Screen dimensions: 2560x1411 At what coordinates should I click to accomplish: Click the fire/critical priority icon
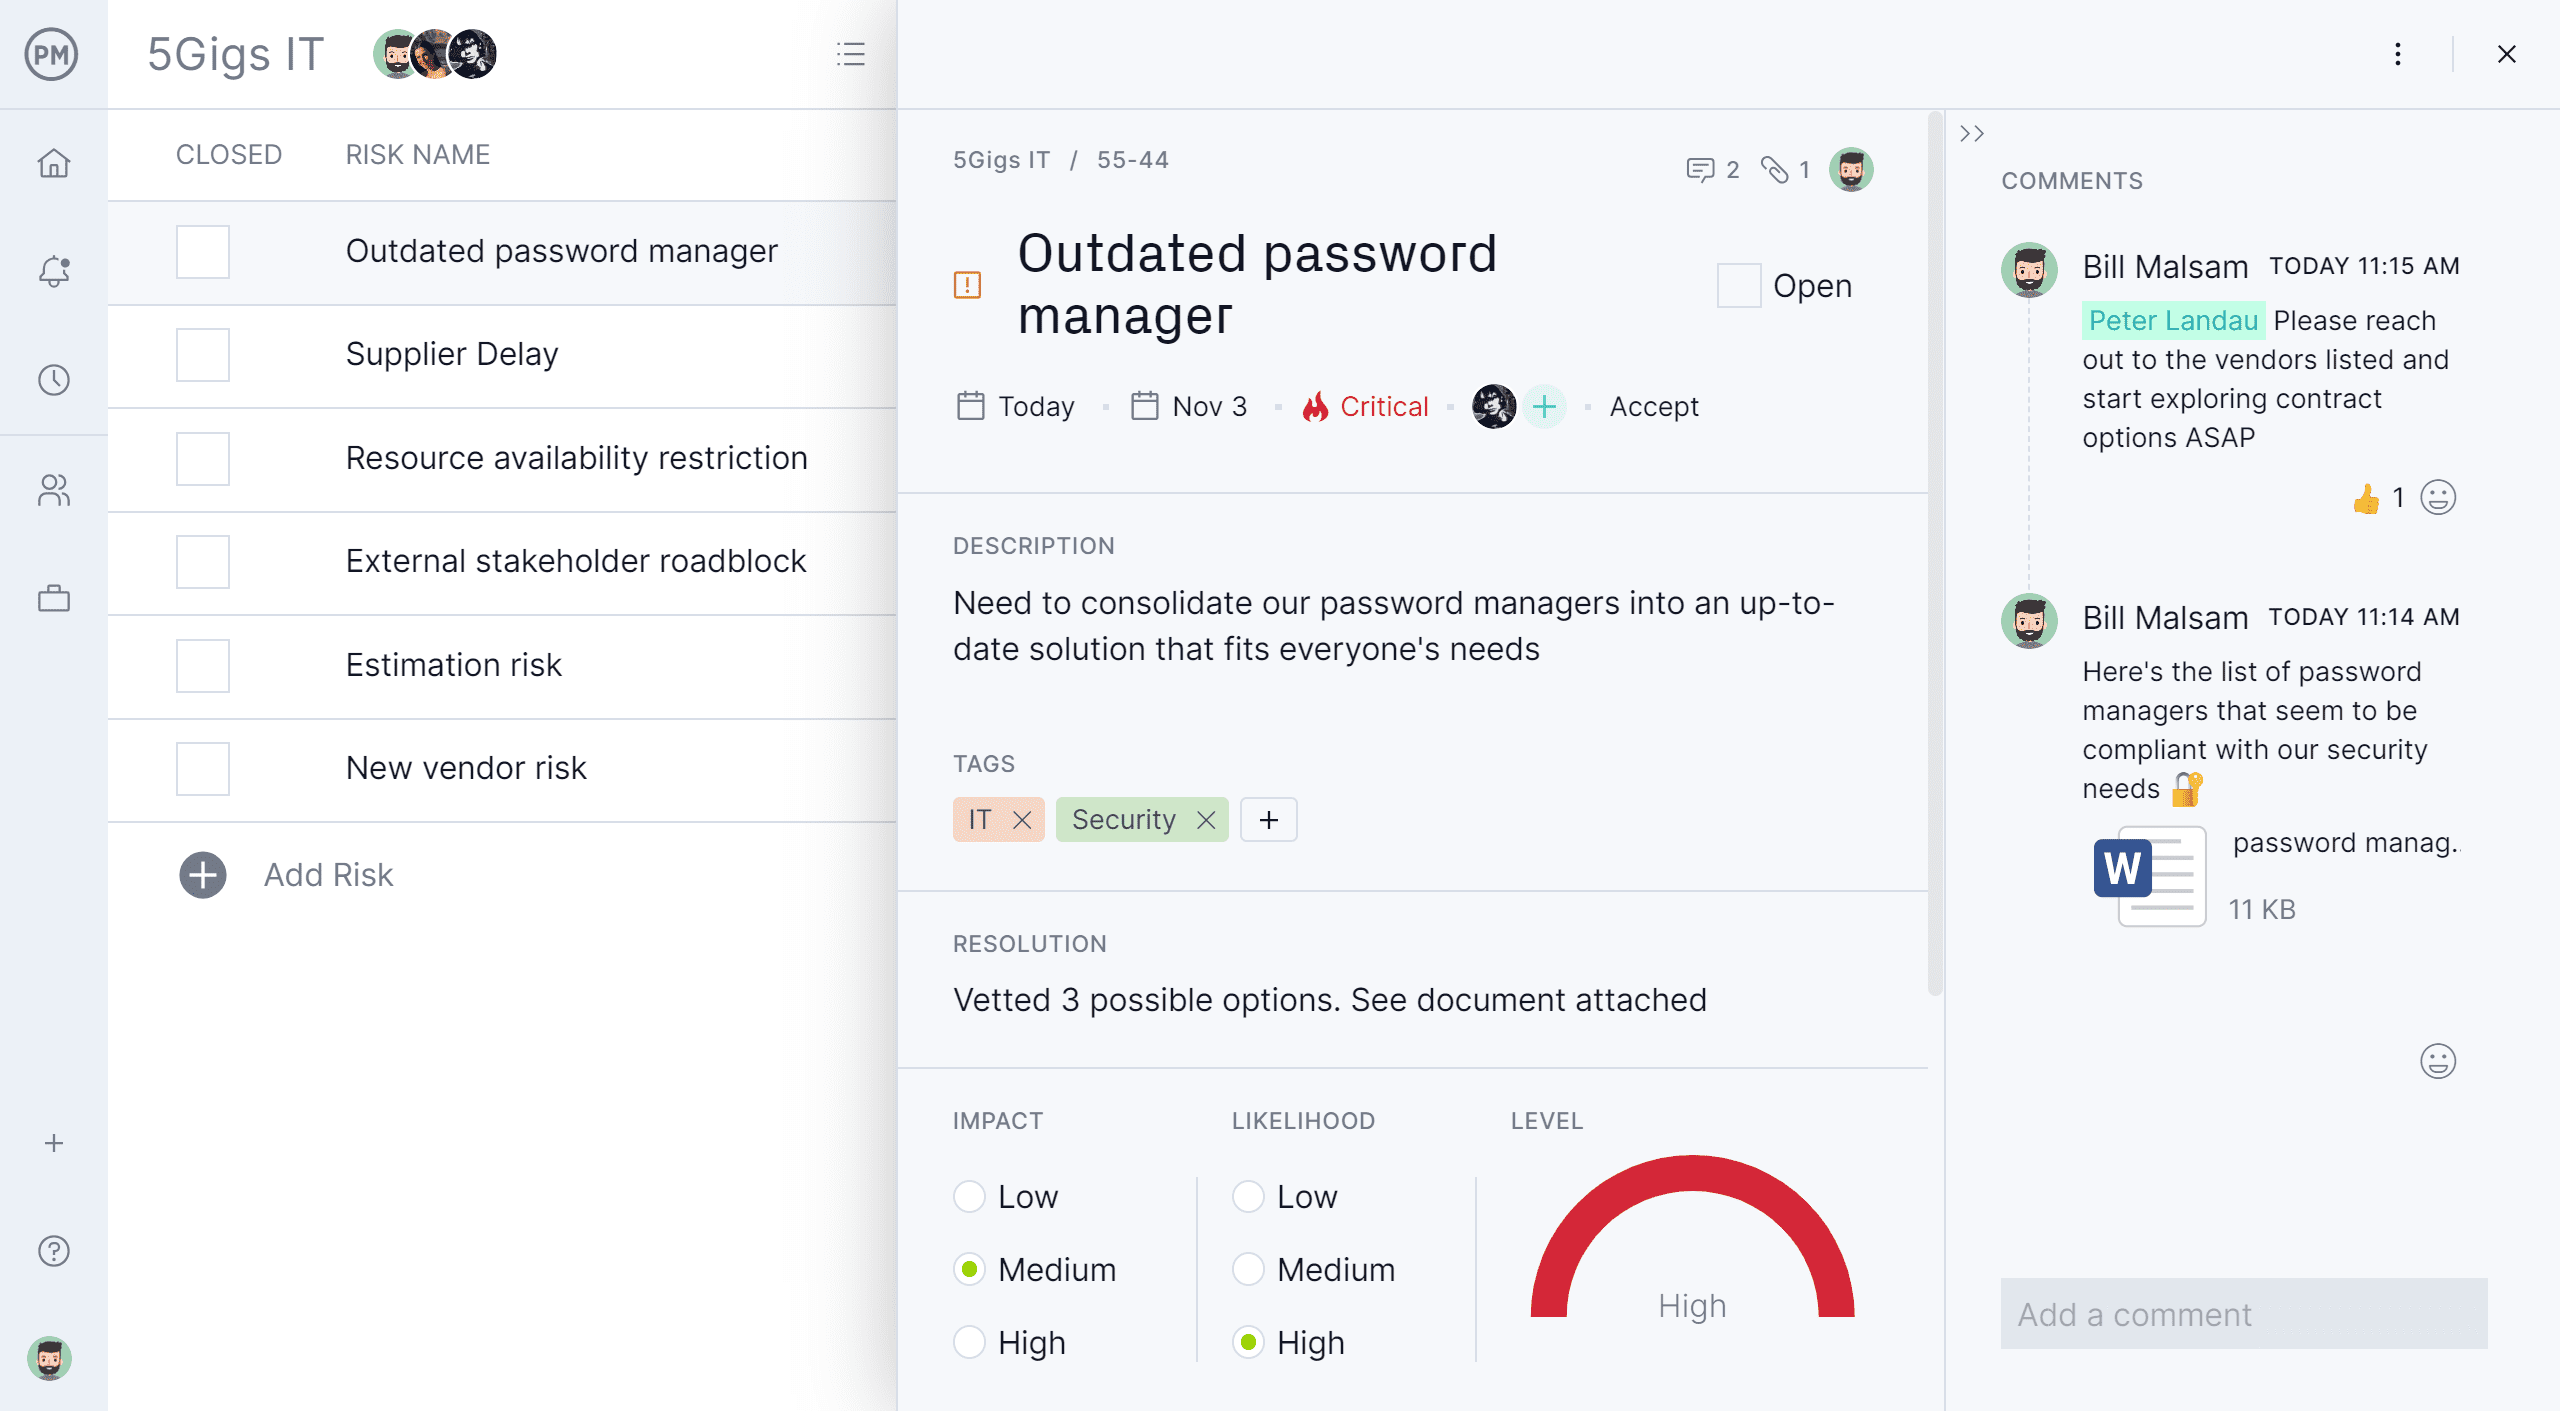[x=1313, y=405]
